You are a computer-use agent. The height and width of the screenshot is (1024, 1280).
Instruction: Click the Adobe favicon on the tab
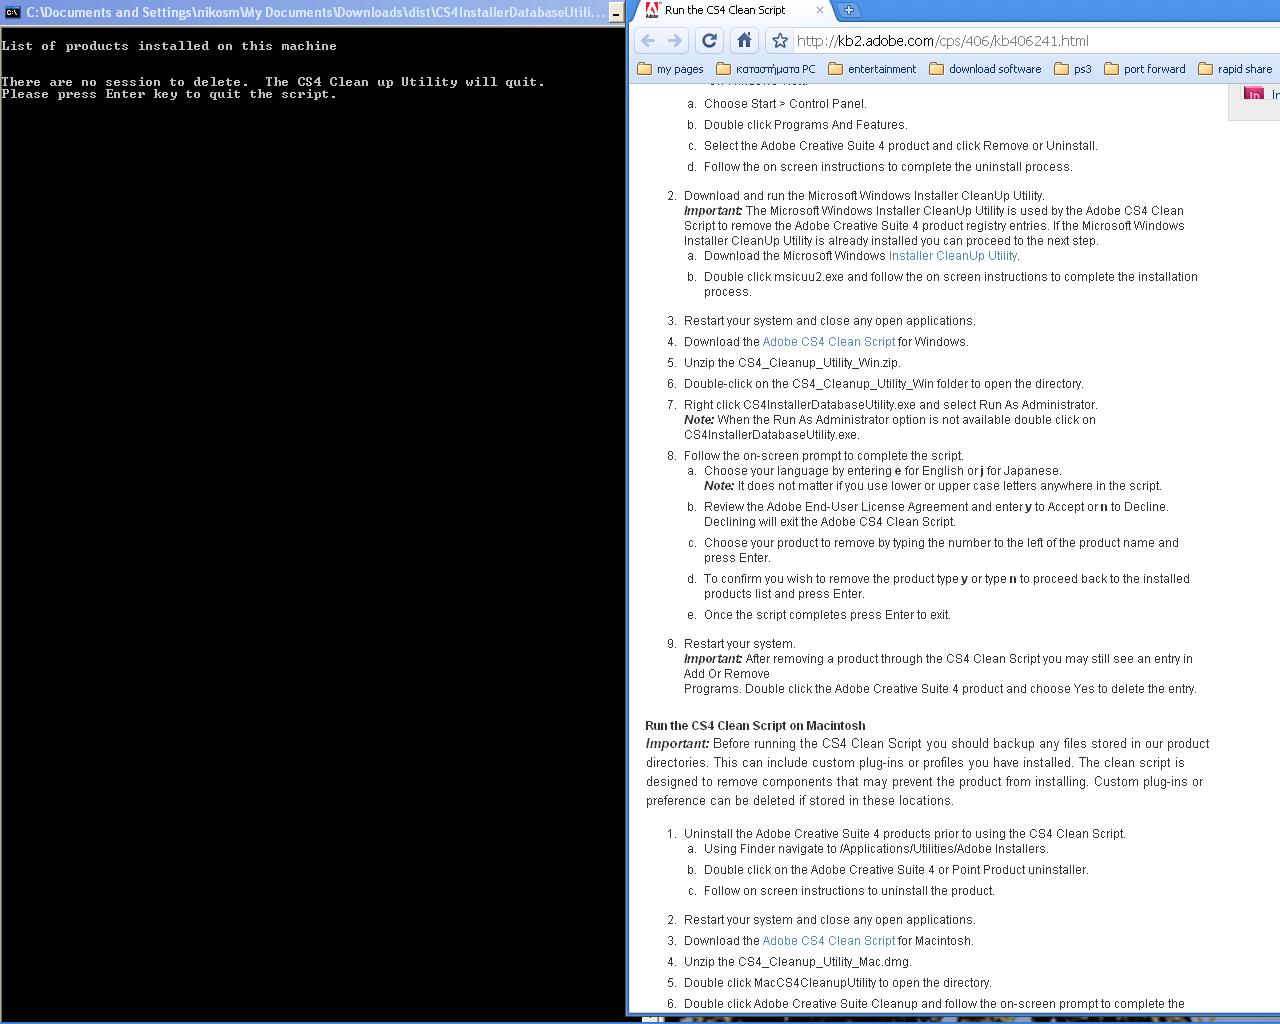(x=652, y=10)
